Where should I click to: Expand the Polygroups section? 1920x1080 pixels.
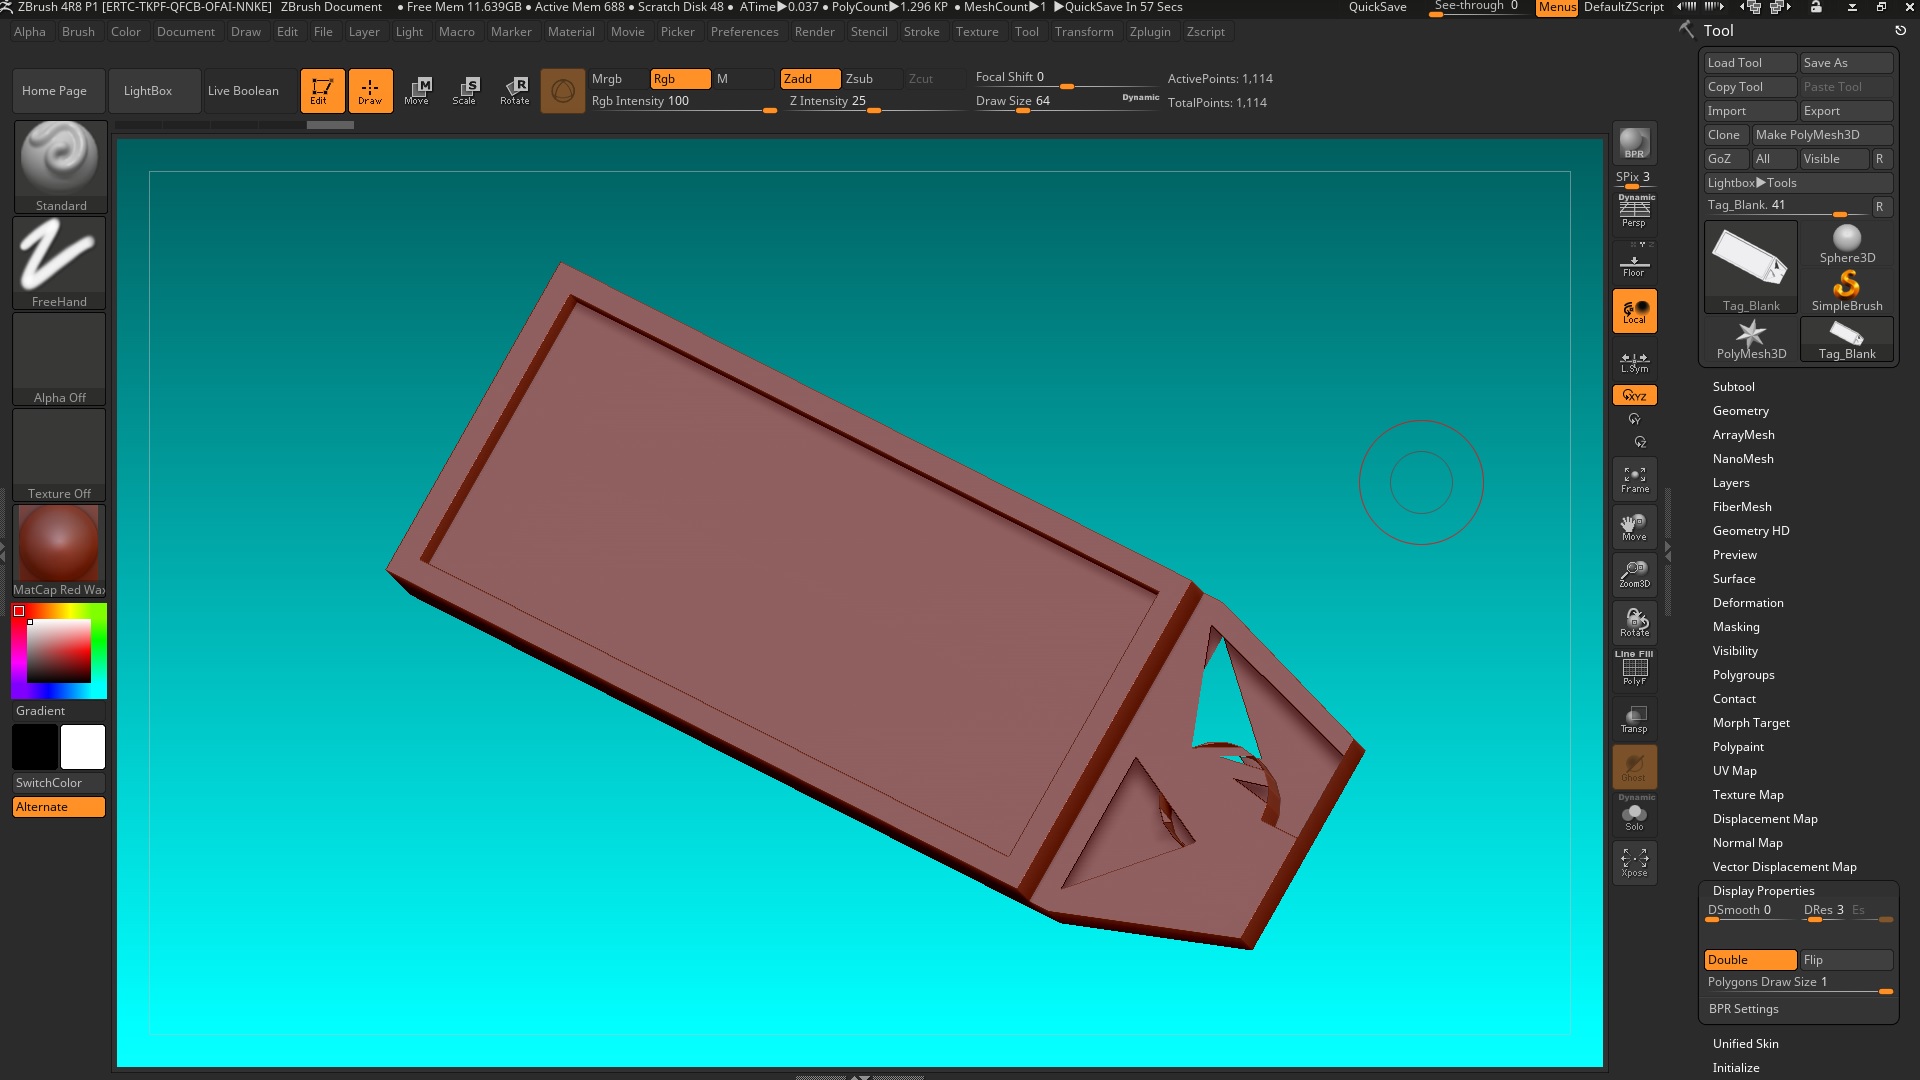pos(1744,675)
